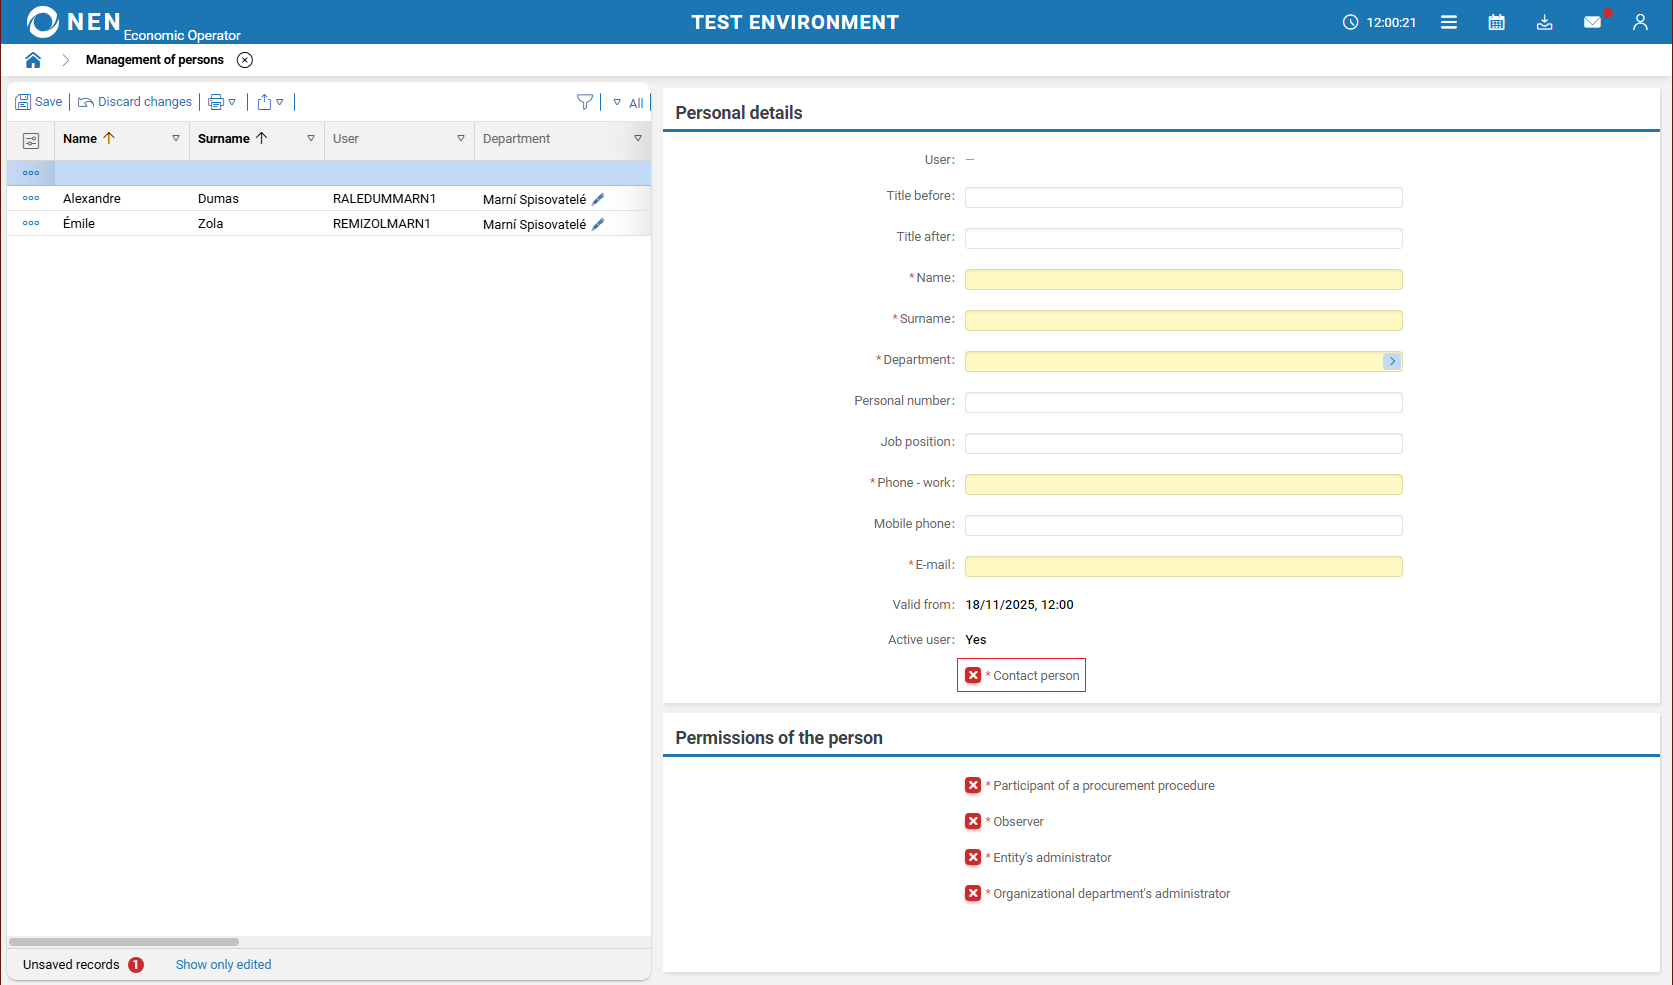The image size is (1673, 985).
Task: Show only edited records
Action: click(223, 964)
